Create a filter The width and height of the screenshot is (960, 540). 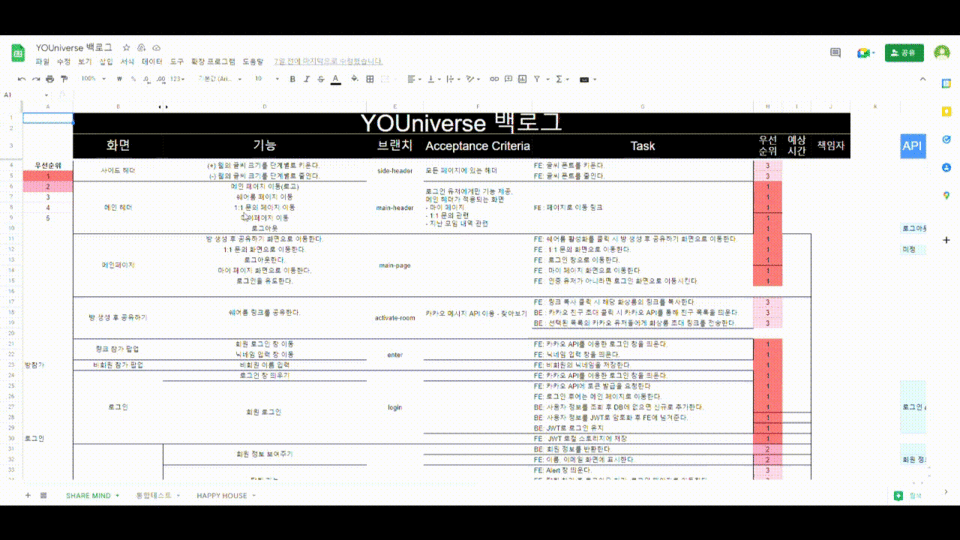(537, 79)
